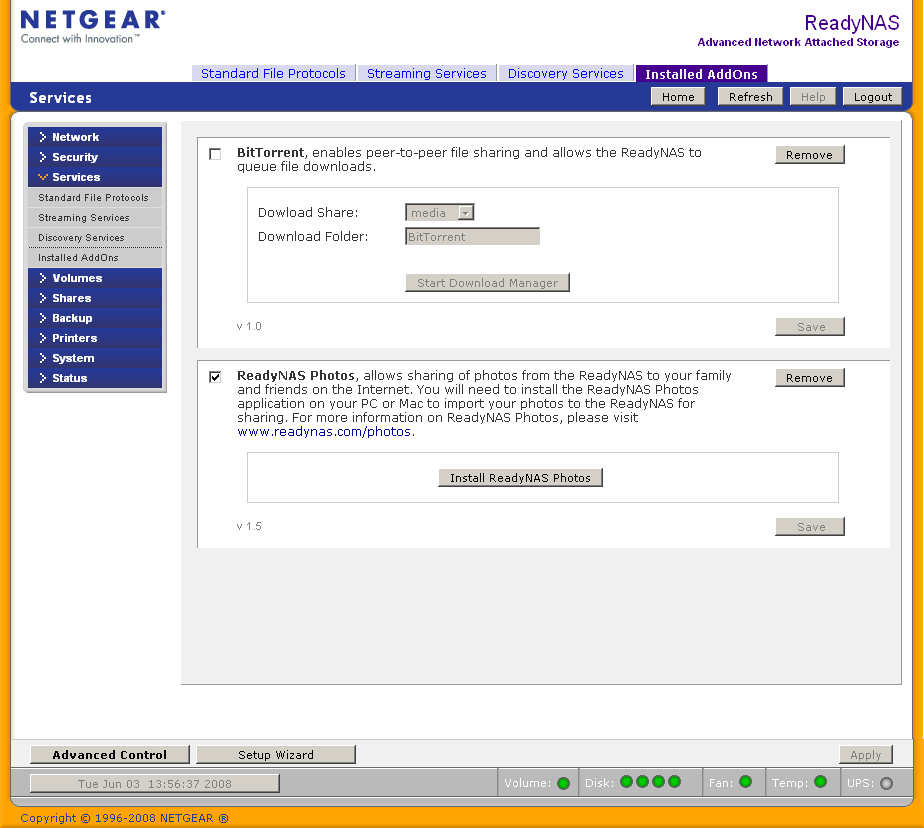Screen dimensions: 924x828
Task: Expand the Shares sidebar section
Action: click(95, 298)
